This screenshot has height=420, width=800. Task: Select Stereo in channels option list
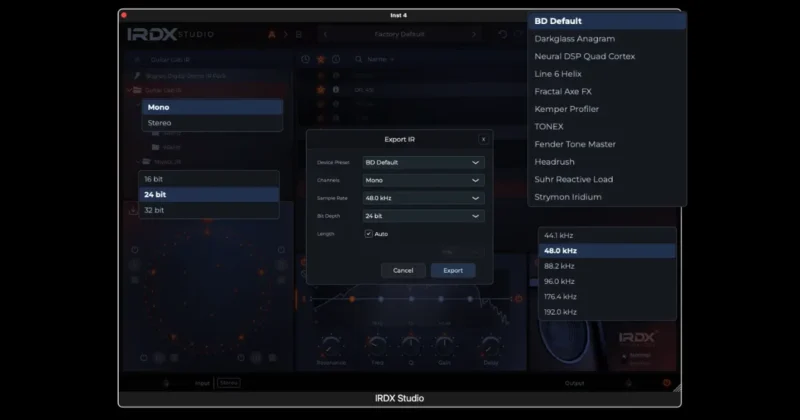pyautogui.click(x=212, y=123)
